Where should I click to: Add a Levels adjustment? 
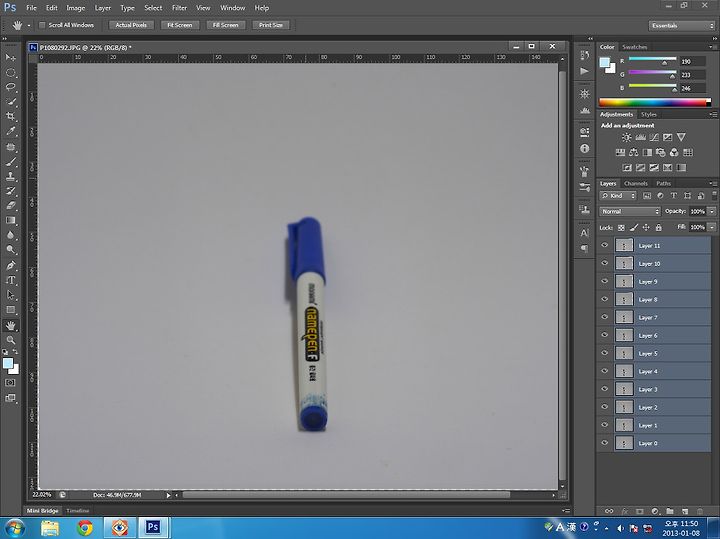click(x=640, y=137)
